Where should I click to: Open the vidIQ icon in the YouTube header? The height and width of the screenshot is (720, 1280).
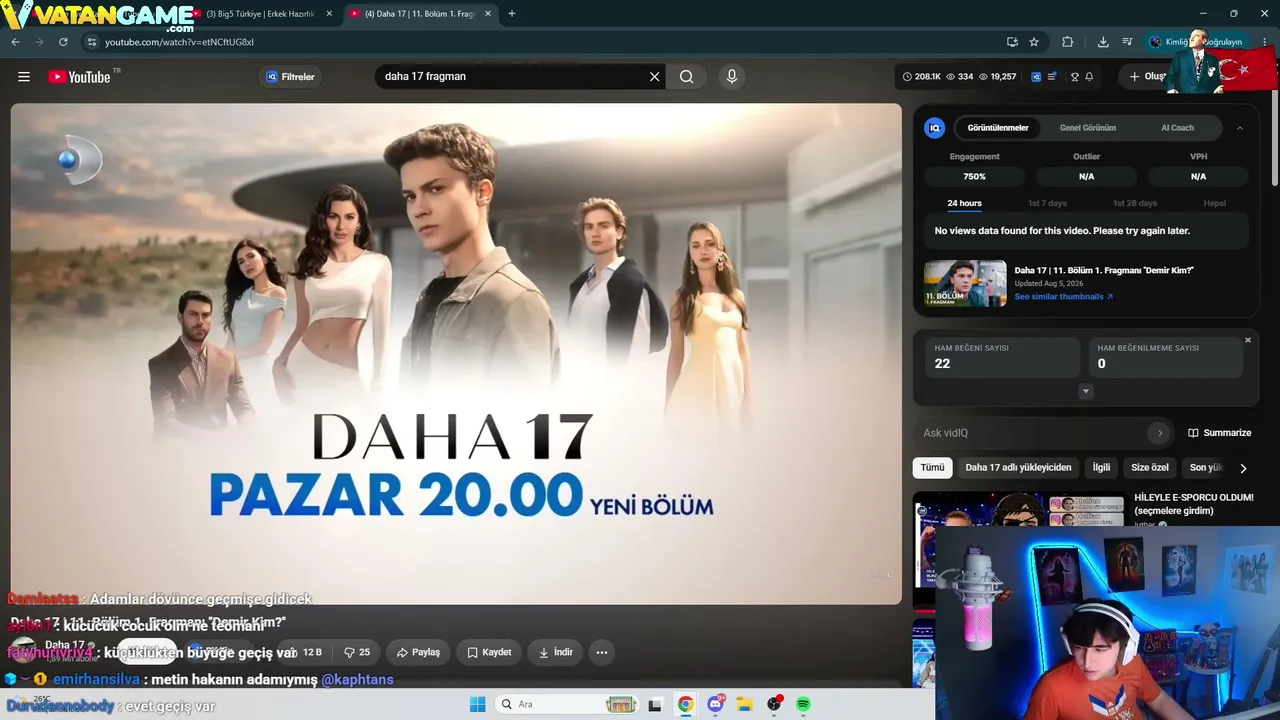1036,77
